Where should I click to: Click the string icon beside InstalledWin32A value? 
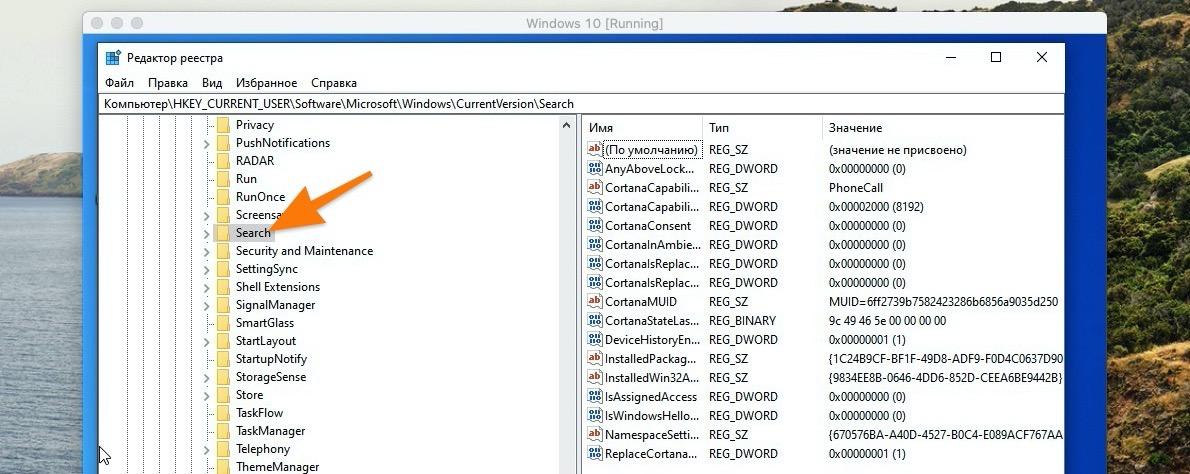coord(595,377)
